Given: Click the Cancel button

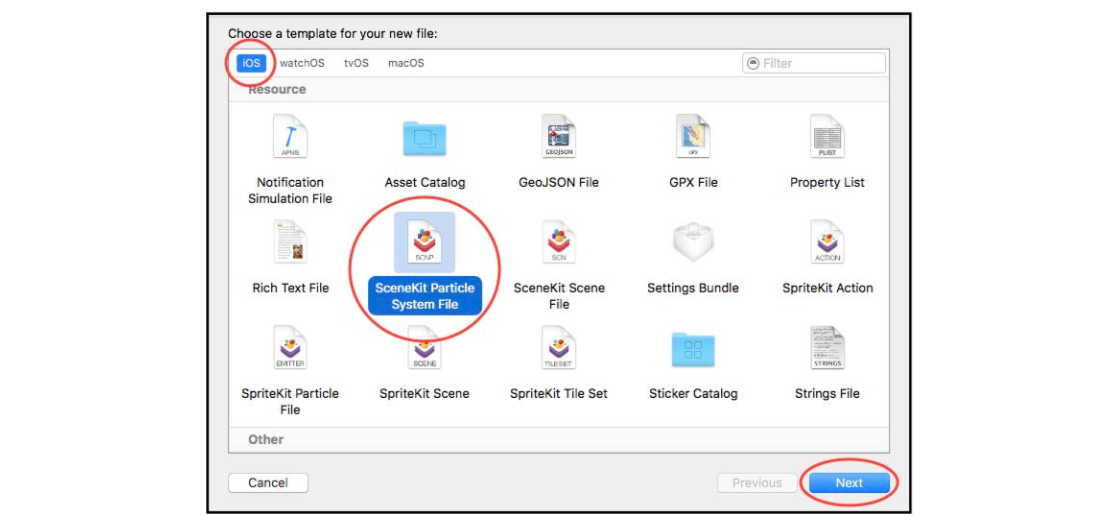Looking at the screenshot, I should click(x=268, y=483).
